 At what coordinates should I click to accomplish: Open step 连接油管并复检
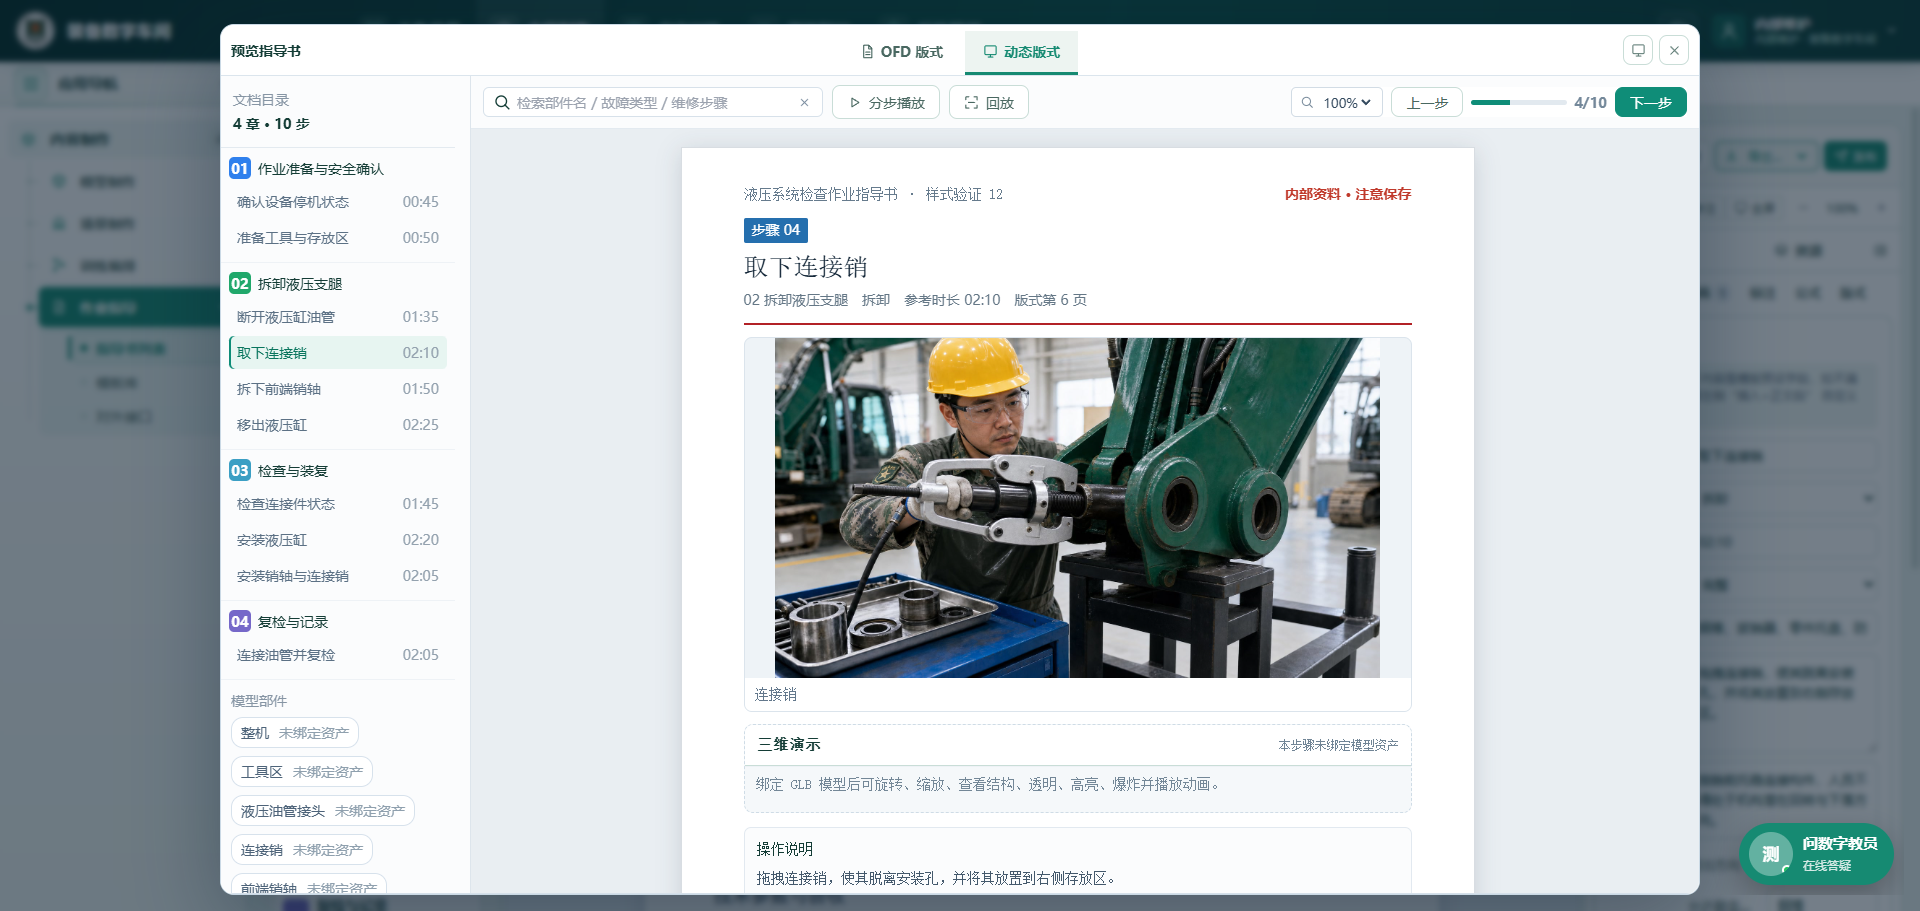coord(338,655)
